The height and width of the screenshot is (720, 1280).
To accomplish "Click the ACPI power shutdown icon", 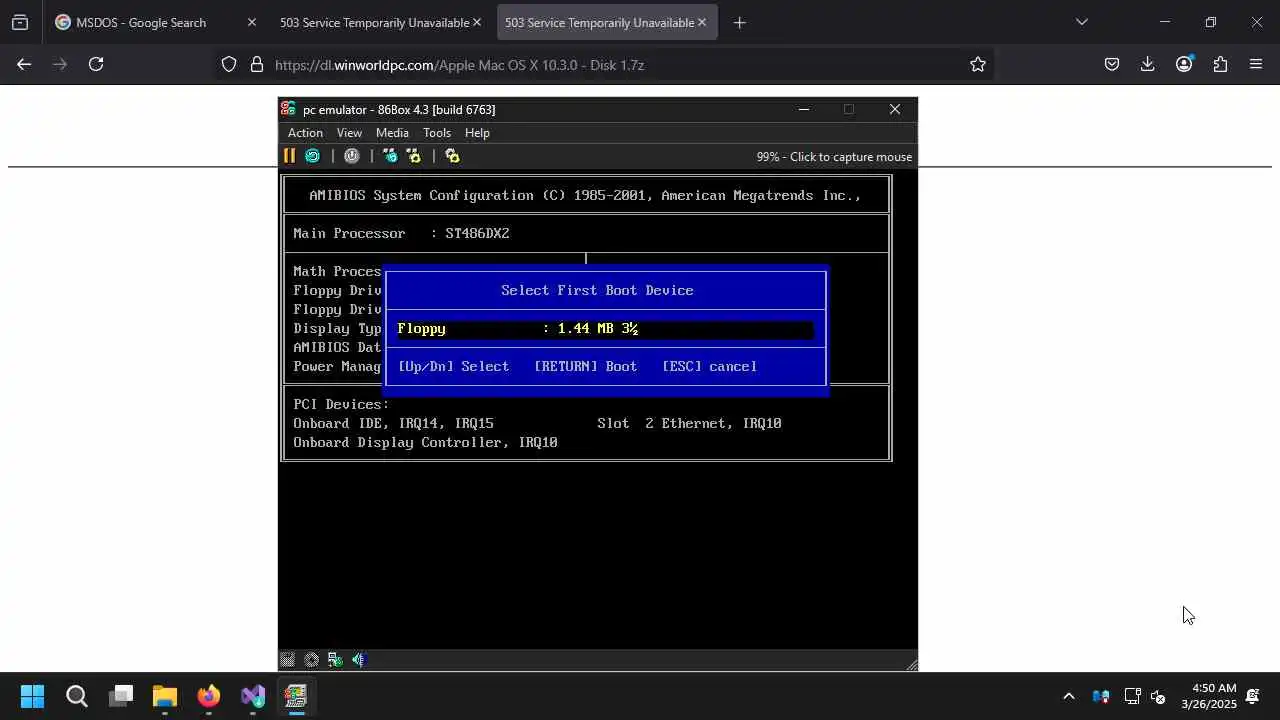I will tap(351, 156).
